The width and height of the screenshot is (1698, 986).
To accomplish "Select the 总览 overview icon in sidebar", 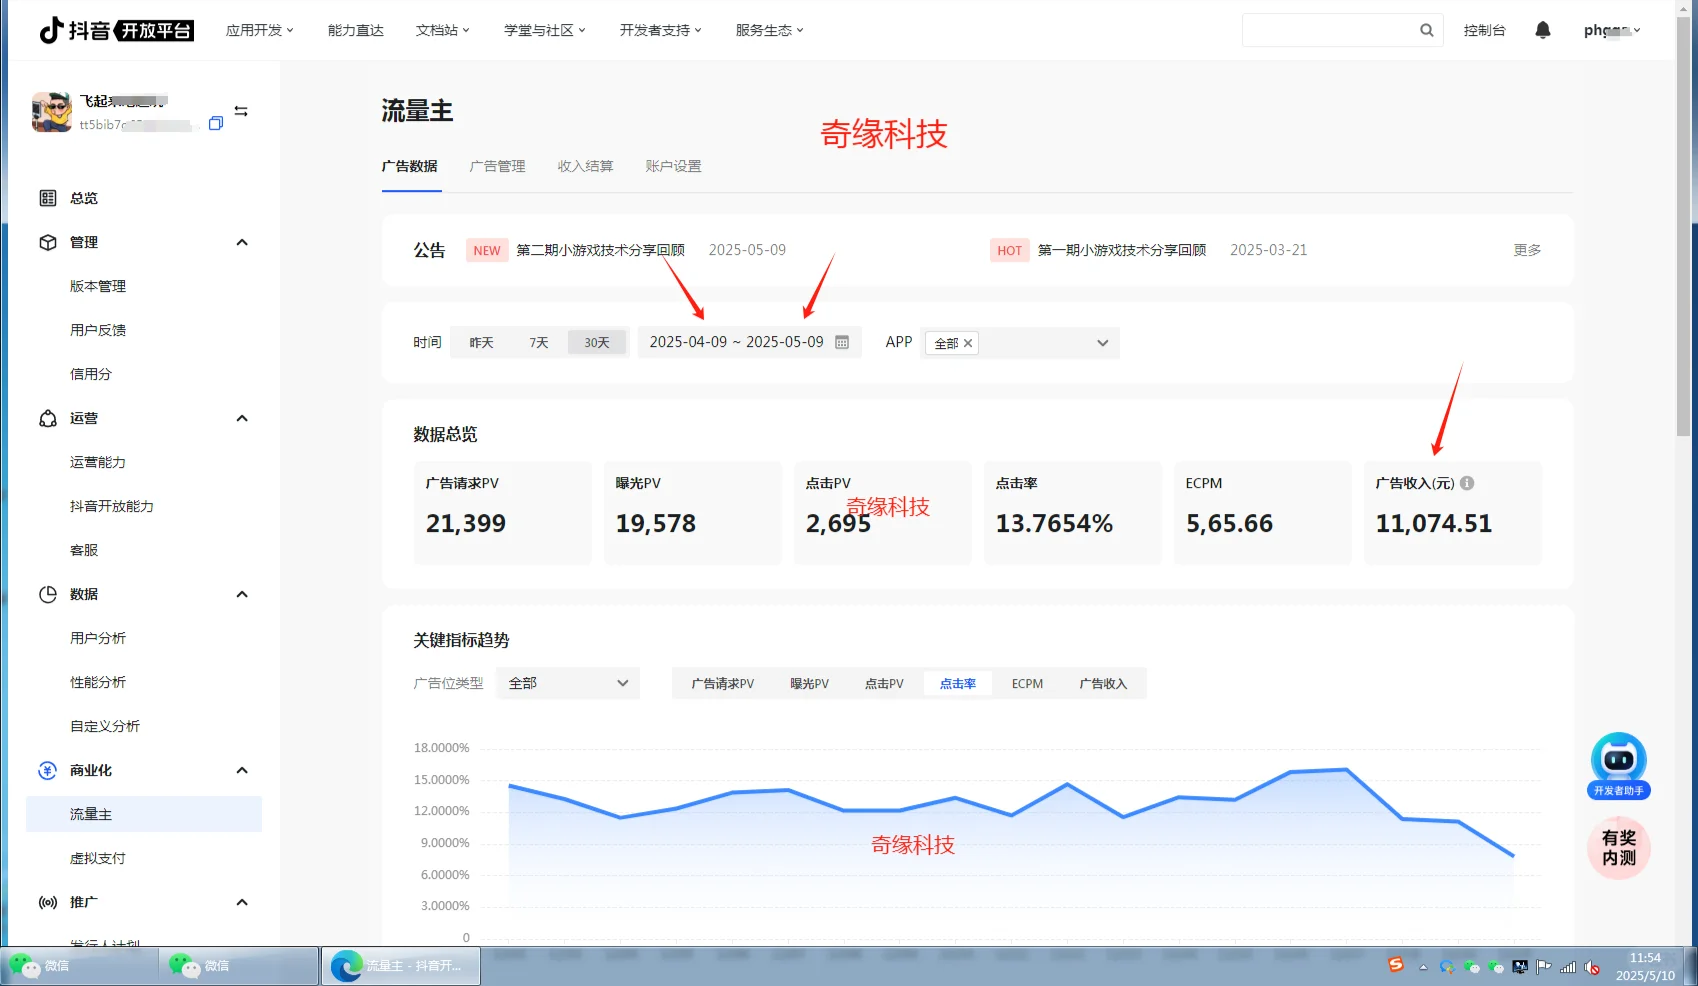I will 48,198.
